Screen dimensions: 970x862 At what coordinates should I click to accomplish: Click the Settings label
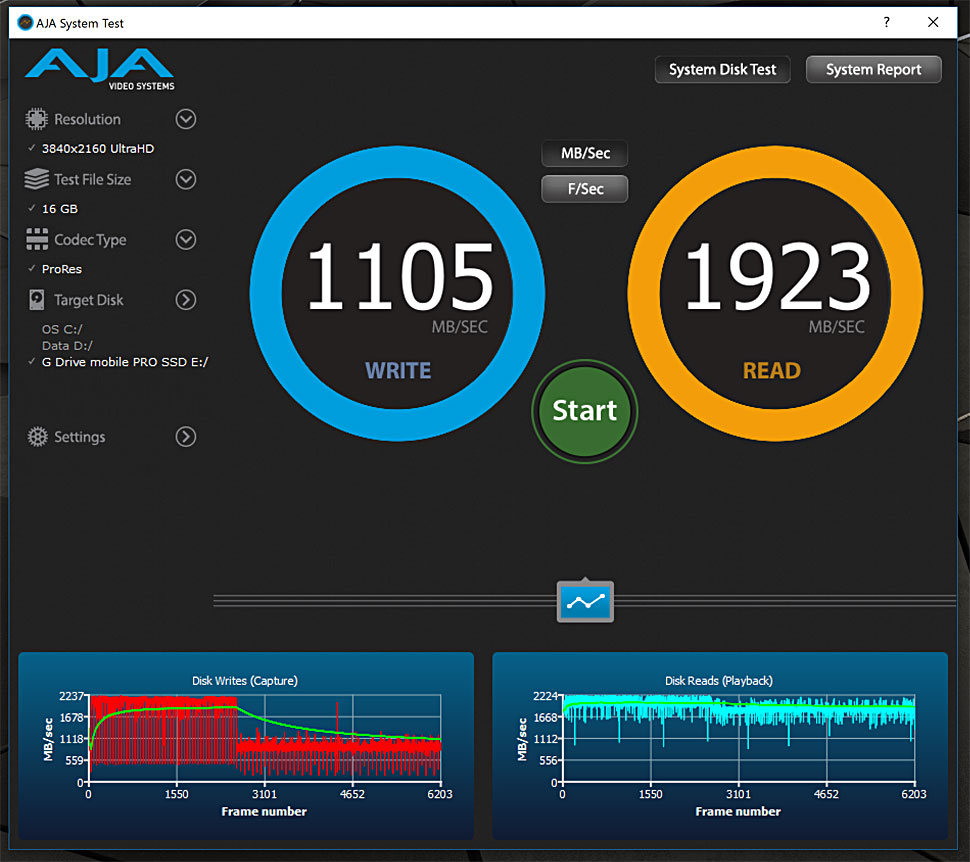80,437
